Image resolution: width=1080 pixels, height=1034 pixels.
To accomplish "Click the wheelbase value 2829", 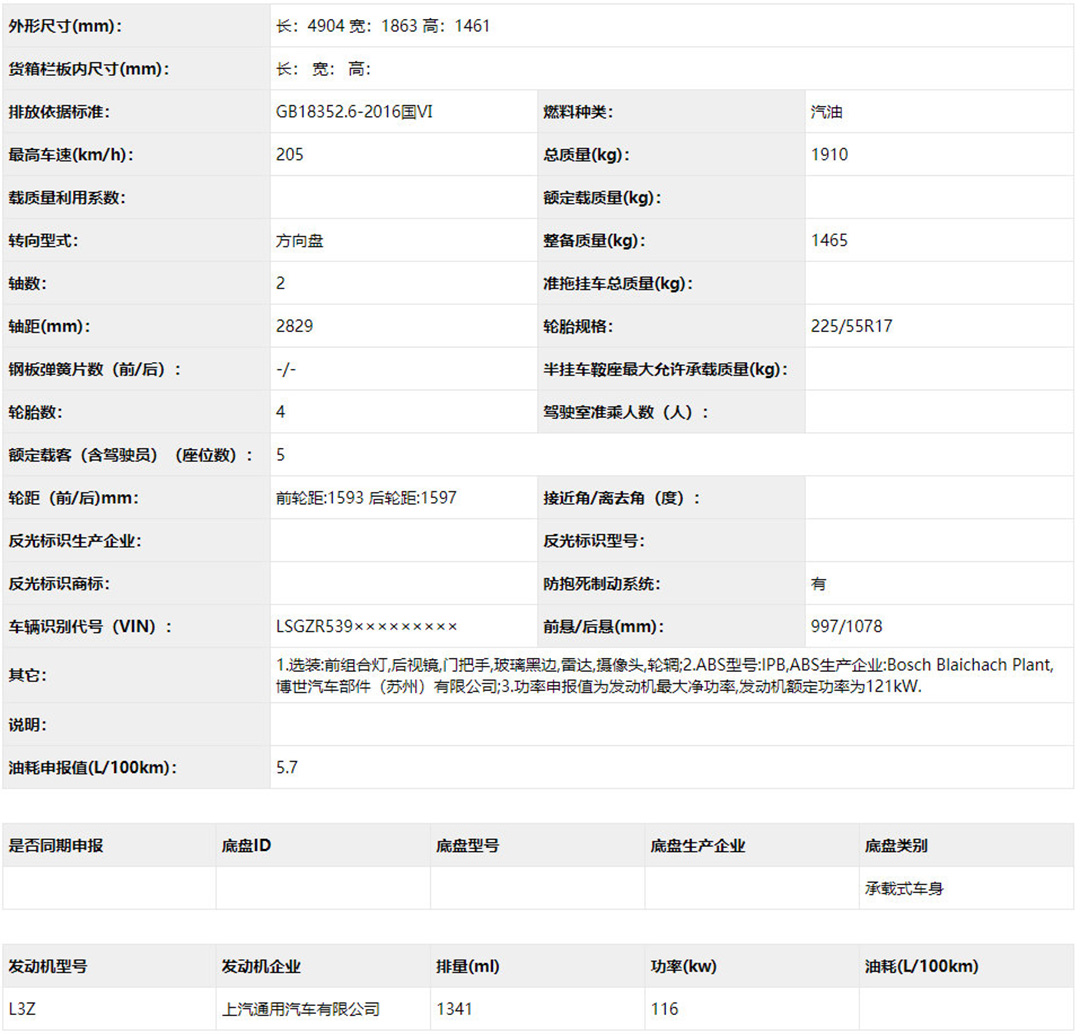I will tap(294, 327).
